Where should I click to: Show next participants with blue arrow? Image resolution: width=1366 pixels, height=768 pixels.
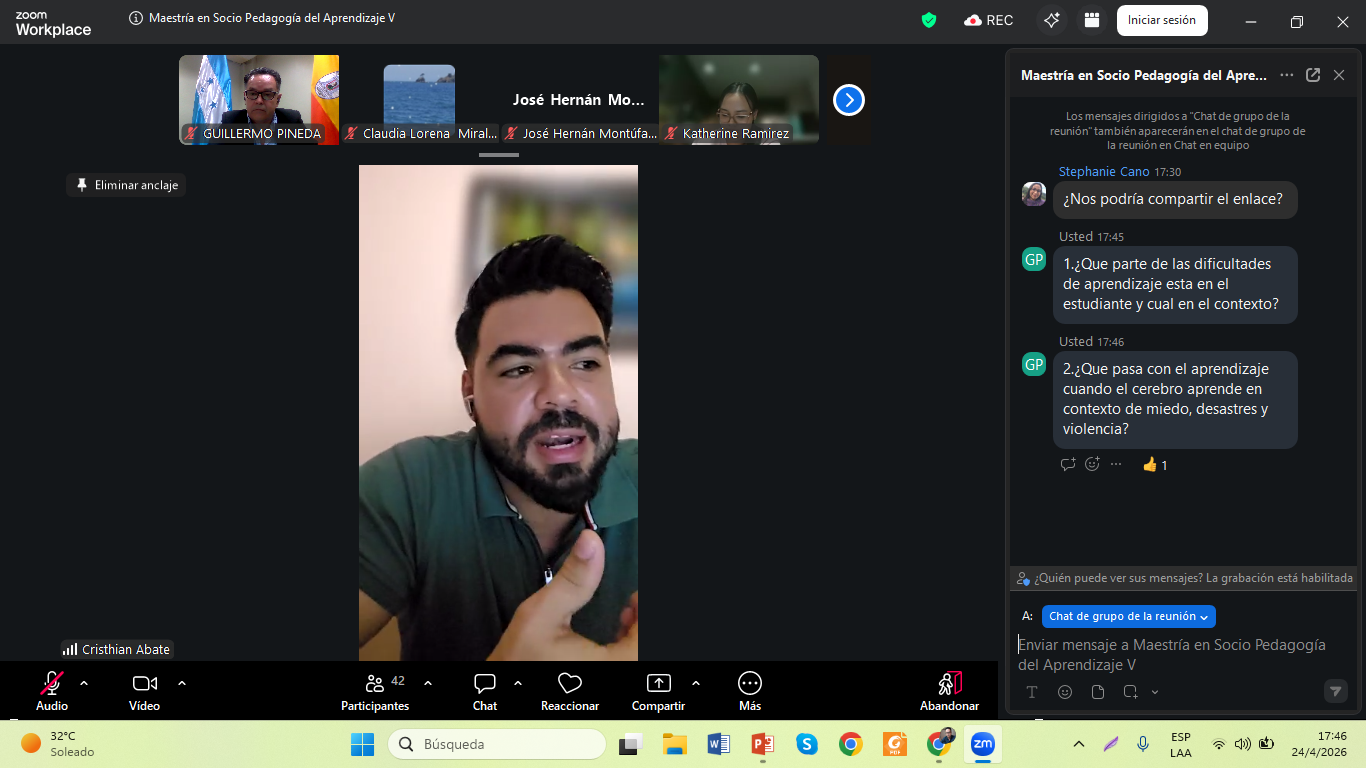pos(848,100)
